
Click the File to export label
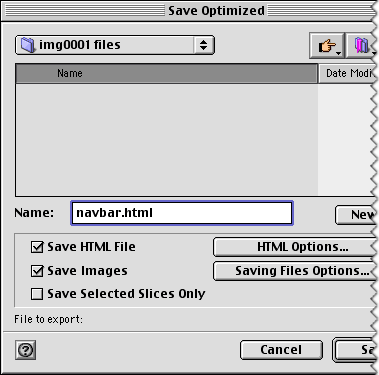[49, 319]
